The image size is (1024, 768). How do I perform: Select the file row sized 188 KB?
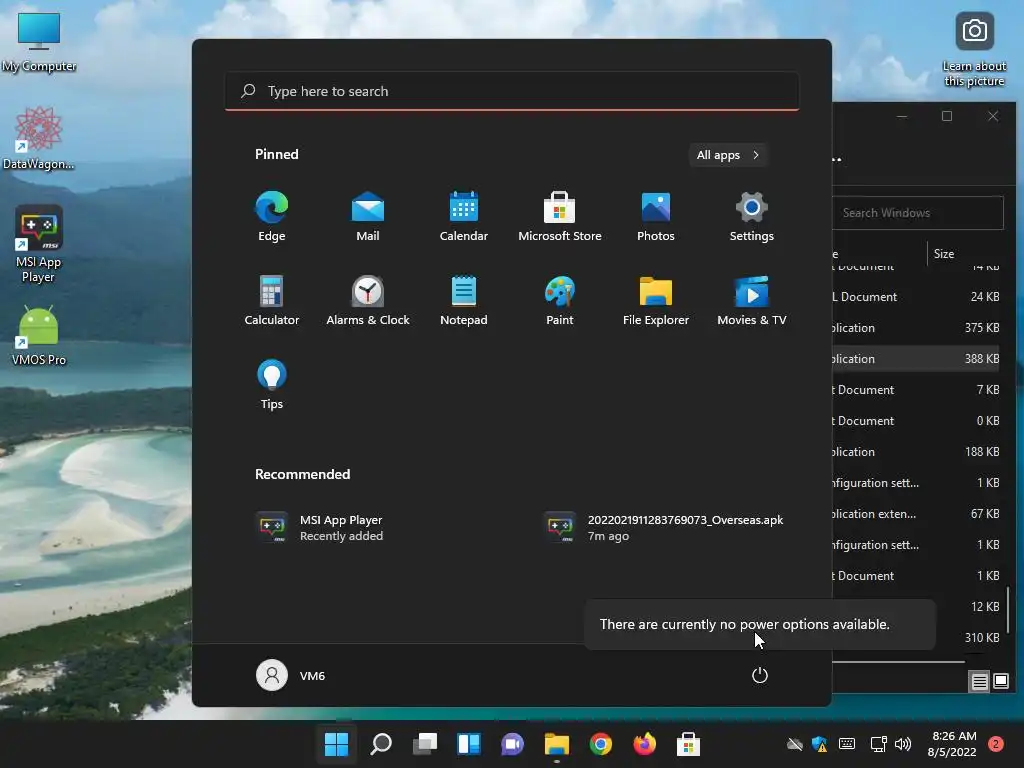coord(916,452)
